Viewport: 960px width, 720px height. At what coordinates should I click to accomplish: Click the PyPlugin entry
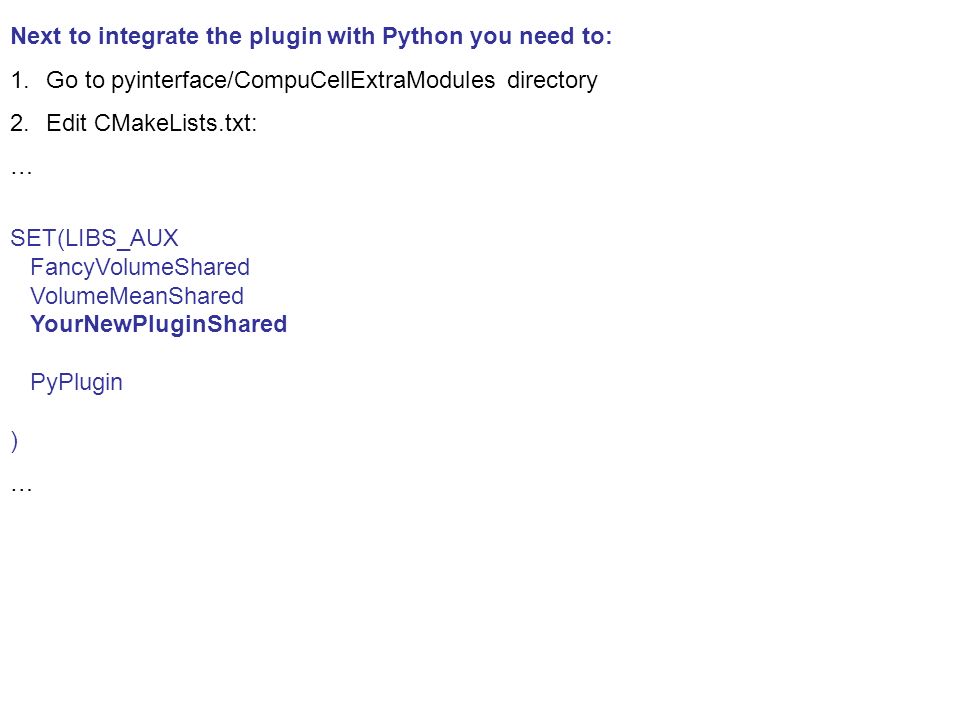point(77,383)
